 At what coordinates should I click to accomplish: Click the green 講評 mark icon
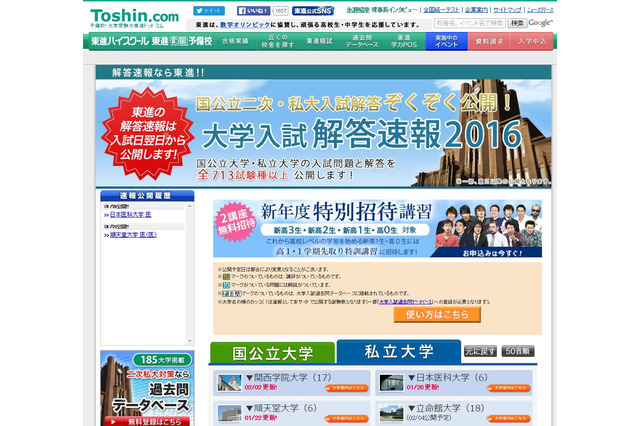click(x=226, y=277)
